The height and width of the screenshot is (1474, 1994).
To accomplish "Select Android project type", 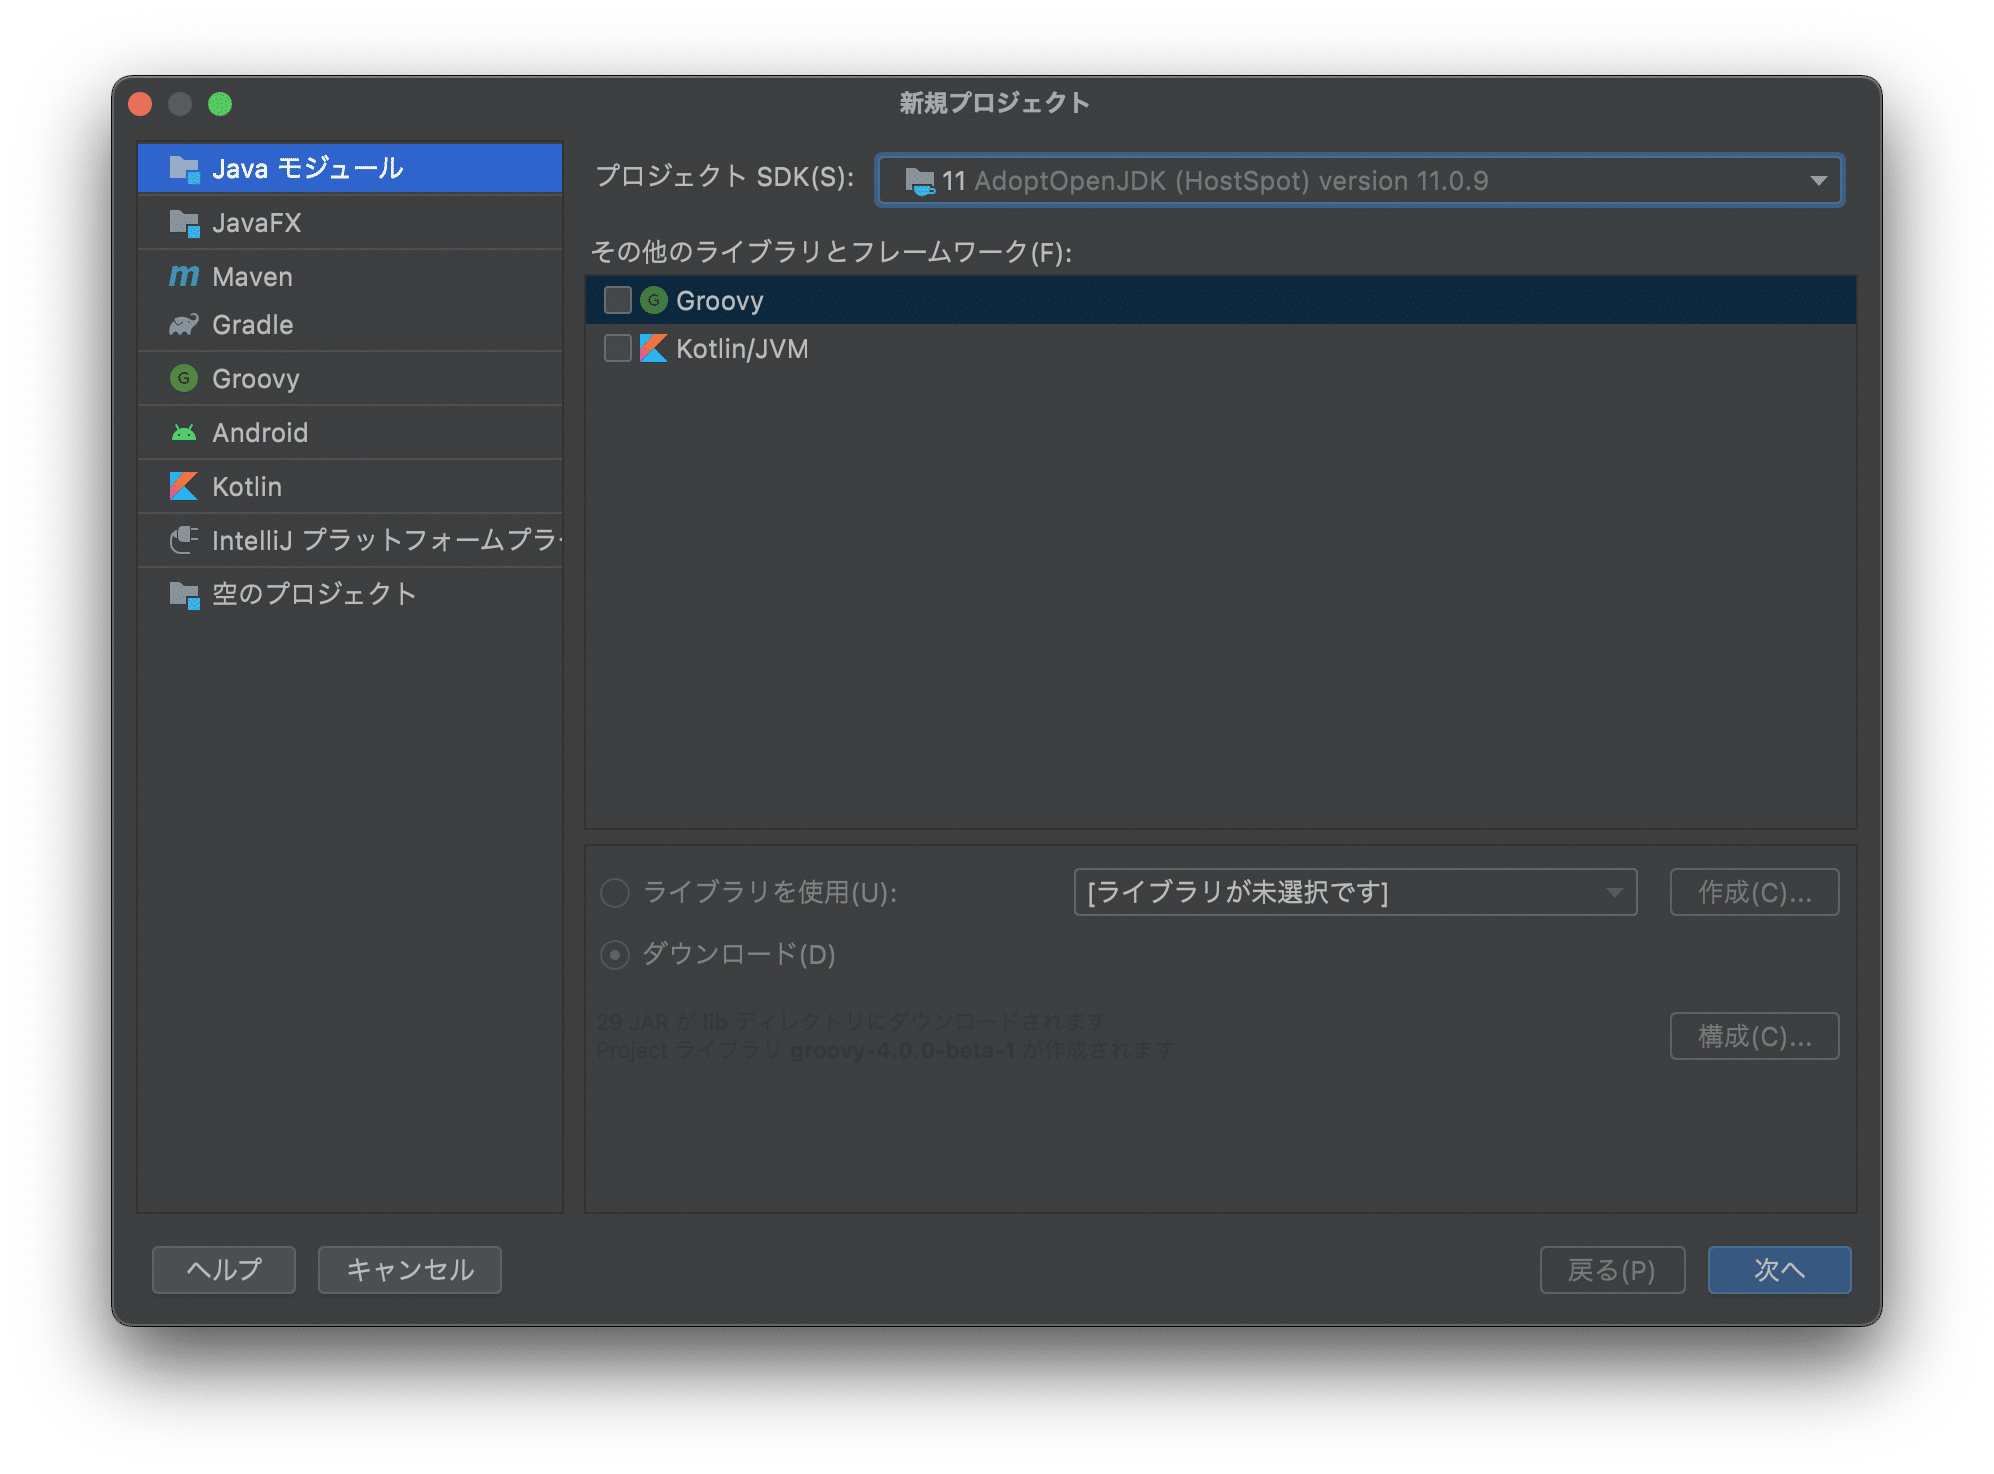I will (350, 432).
